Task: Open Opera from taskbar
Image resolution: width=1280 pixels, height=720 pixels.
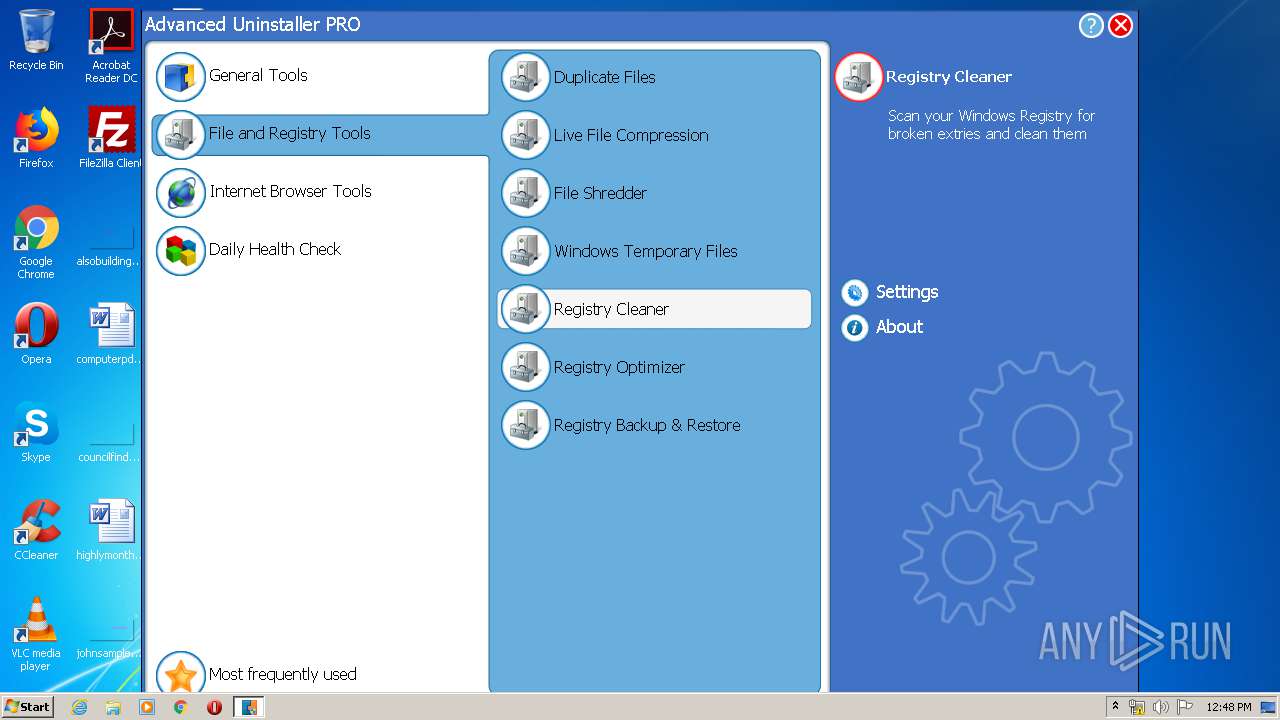Action: point(214,707)
